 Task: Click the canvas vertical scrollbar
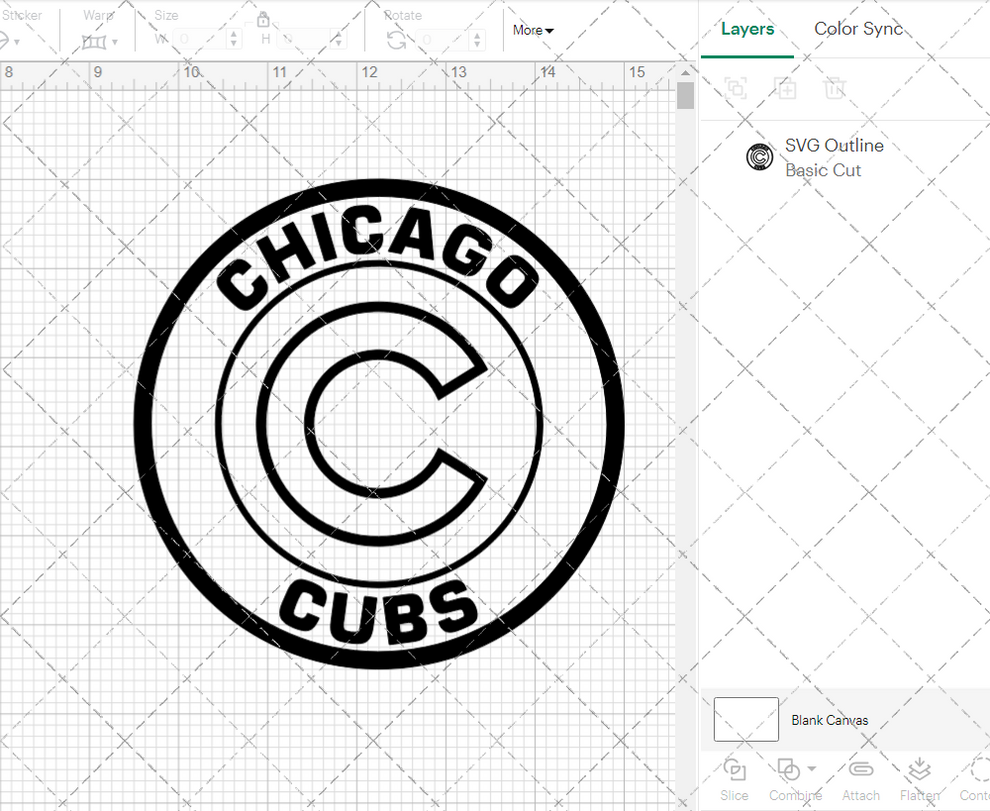click(x=686, y=95)
